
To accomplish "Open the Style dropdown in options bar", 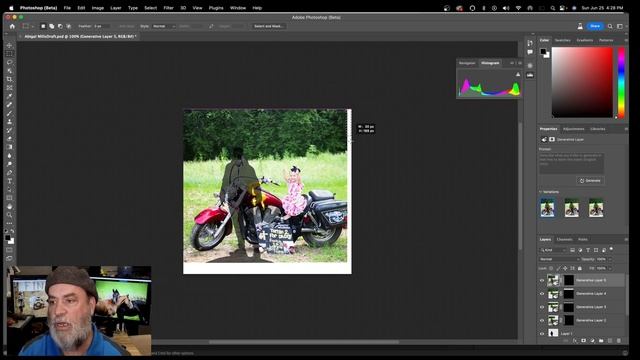I will [x=164, y=26].
